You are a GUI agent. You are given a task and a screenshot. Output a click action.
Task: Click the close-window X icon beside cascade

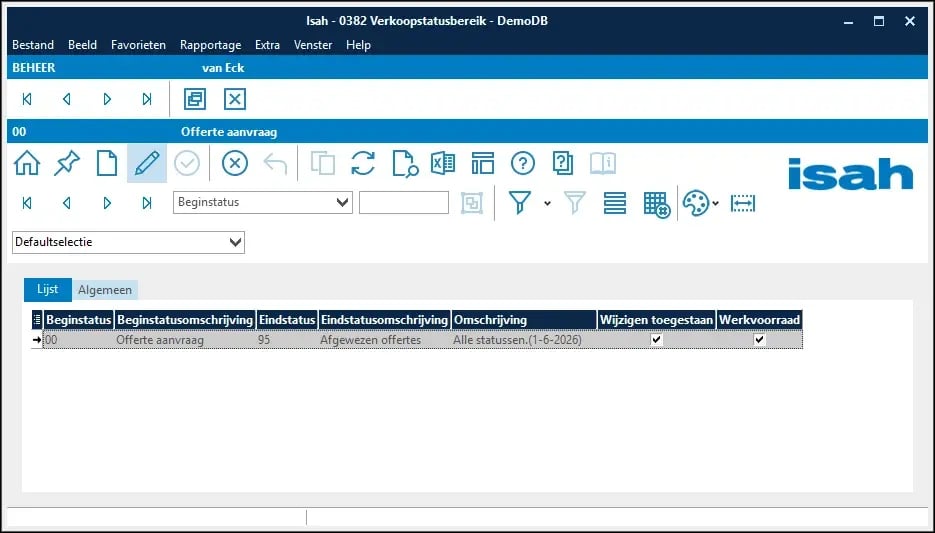point(235,99)
